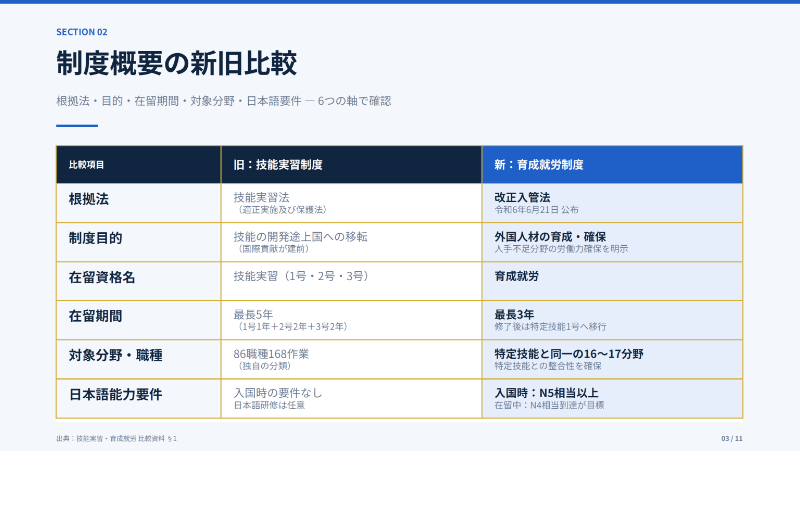Select the '特定技能との整合性を確保' note
Viewport: 800px width, 510px height.
point(548,366)
